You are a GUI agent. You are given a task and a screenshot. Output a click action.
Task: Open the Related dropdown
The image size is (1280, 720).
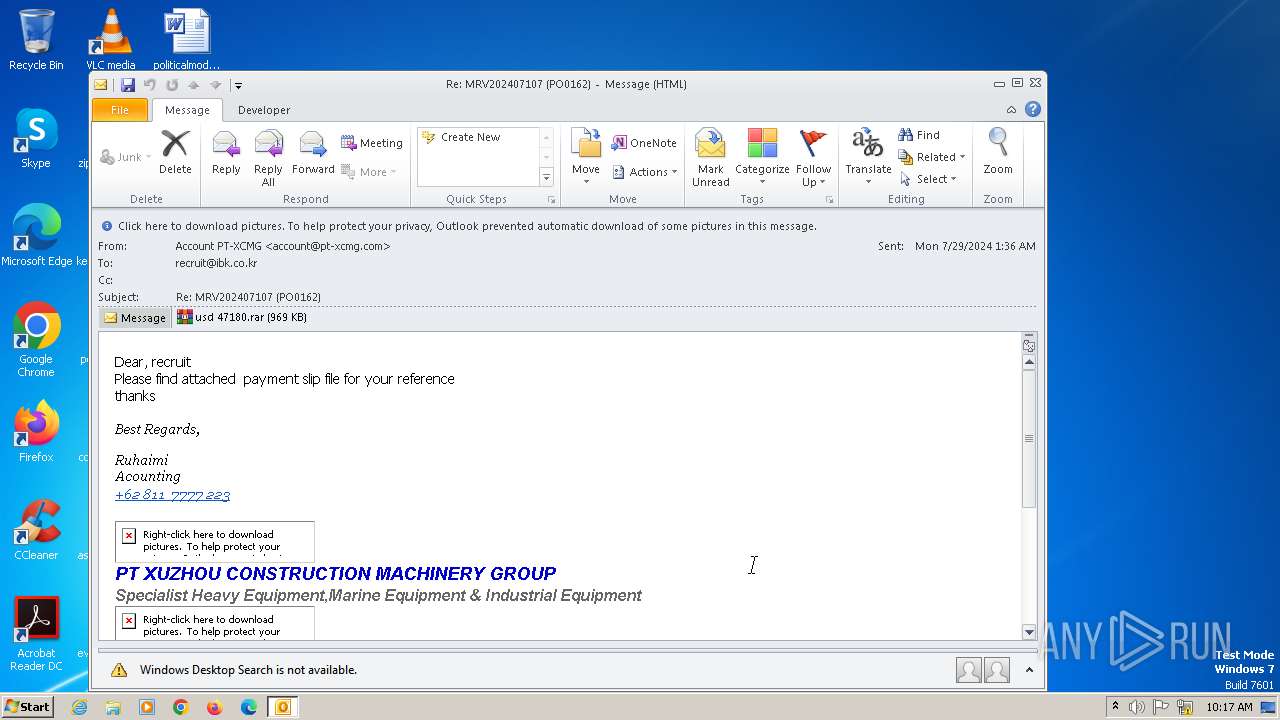[x=932, y=157]
